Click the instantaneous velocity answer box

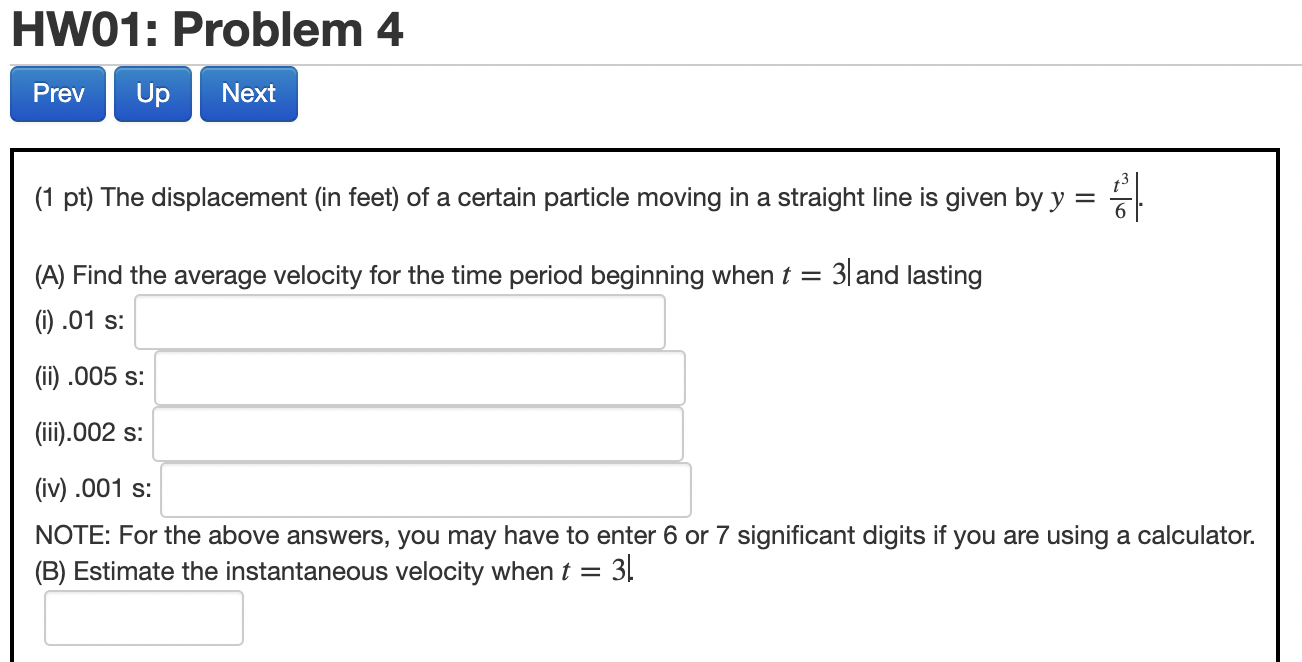click(x=144, y=617)
